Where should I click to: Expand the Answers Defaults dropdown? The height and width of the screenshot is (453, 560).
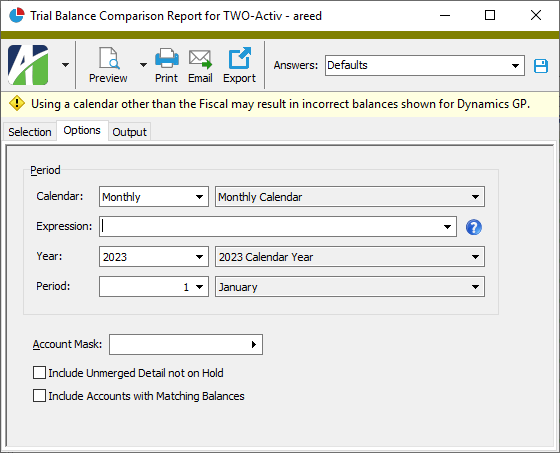click(x=515, y=66)
